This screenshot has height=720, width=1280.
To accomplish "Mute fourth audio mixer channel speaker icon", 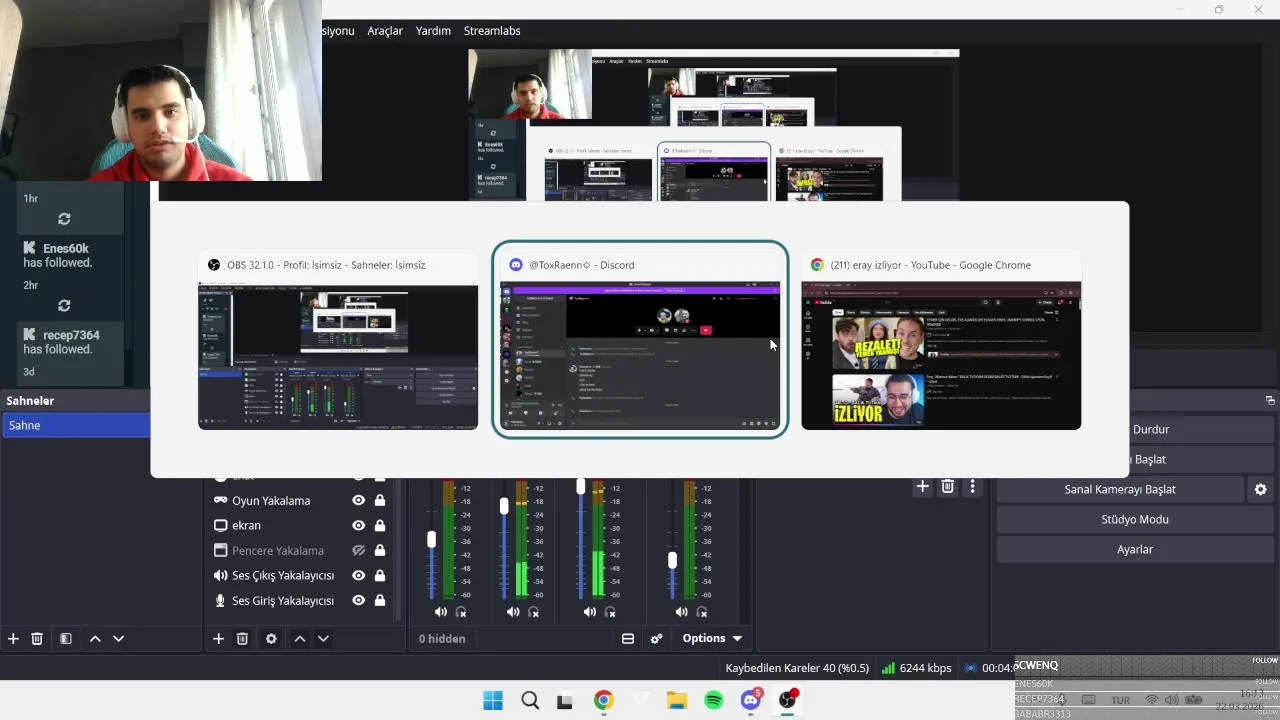I will pos(681,612).
